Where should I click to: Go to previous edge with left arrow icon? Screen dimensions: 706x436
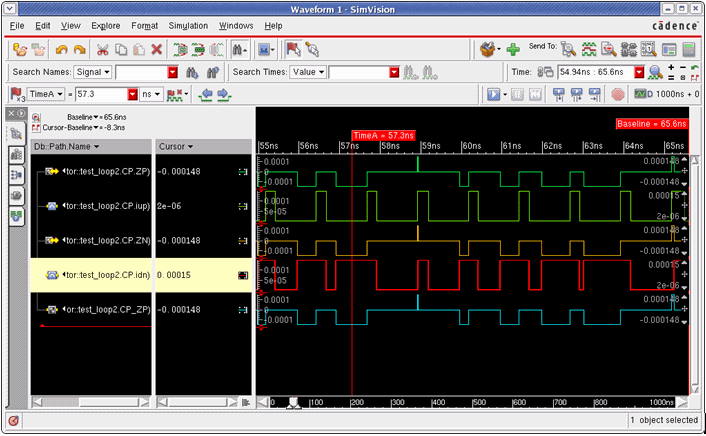(208, 94)
